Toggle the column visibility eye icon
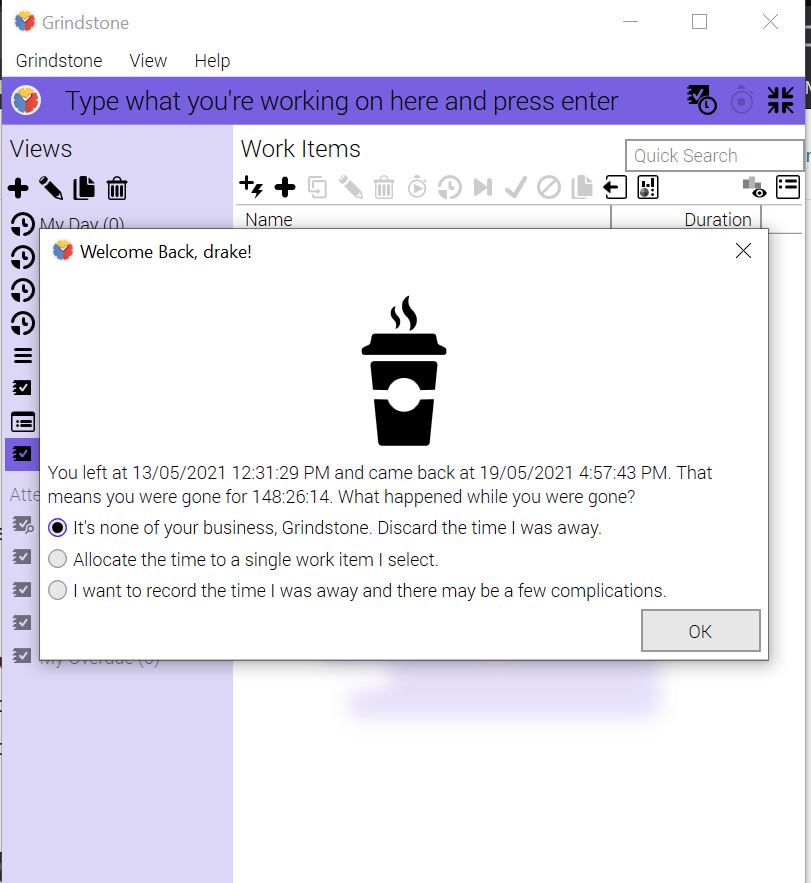This screenshot has width=811, height=883. coord(754,187)
